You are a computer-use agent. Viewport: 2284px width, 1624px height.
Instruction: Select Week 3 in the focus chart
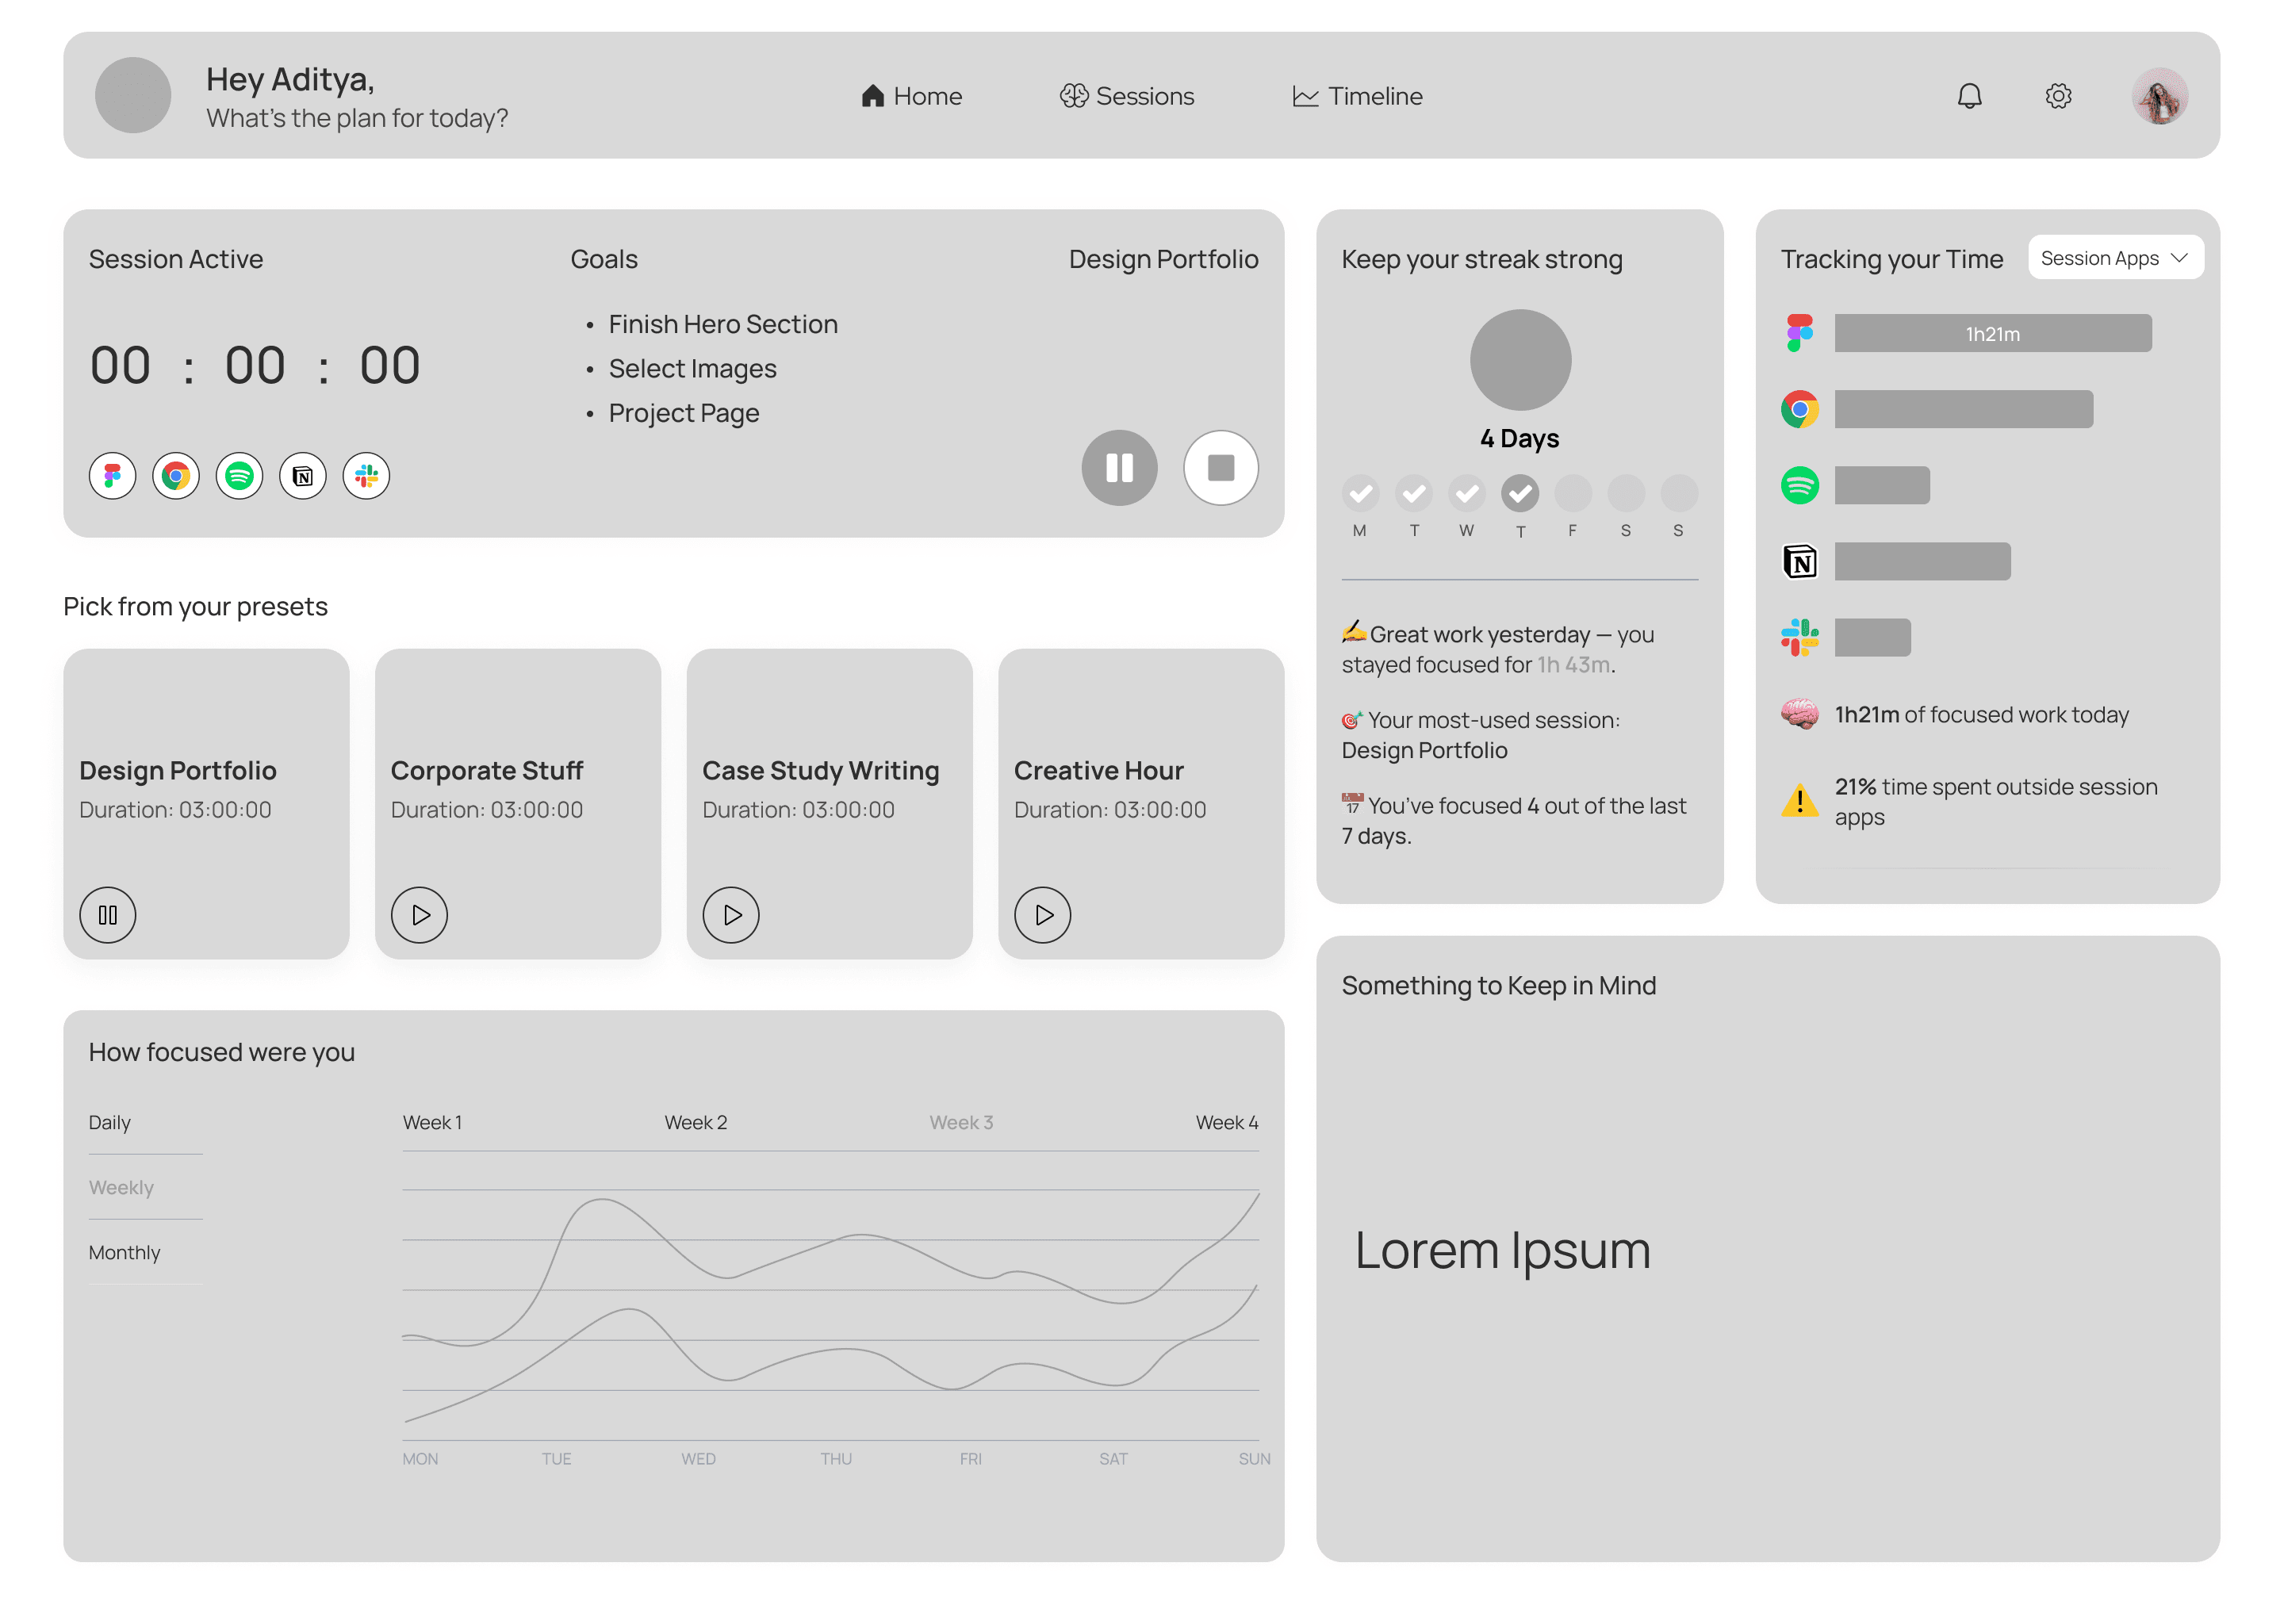click(960, 1122)
